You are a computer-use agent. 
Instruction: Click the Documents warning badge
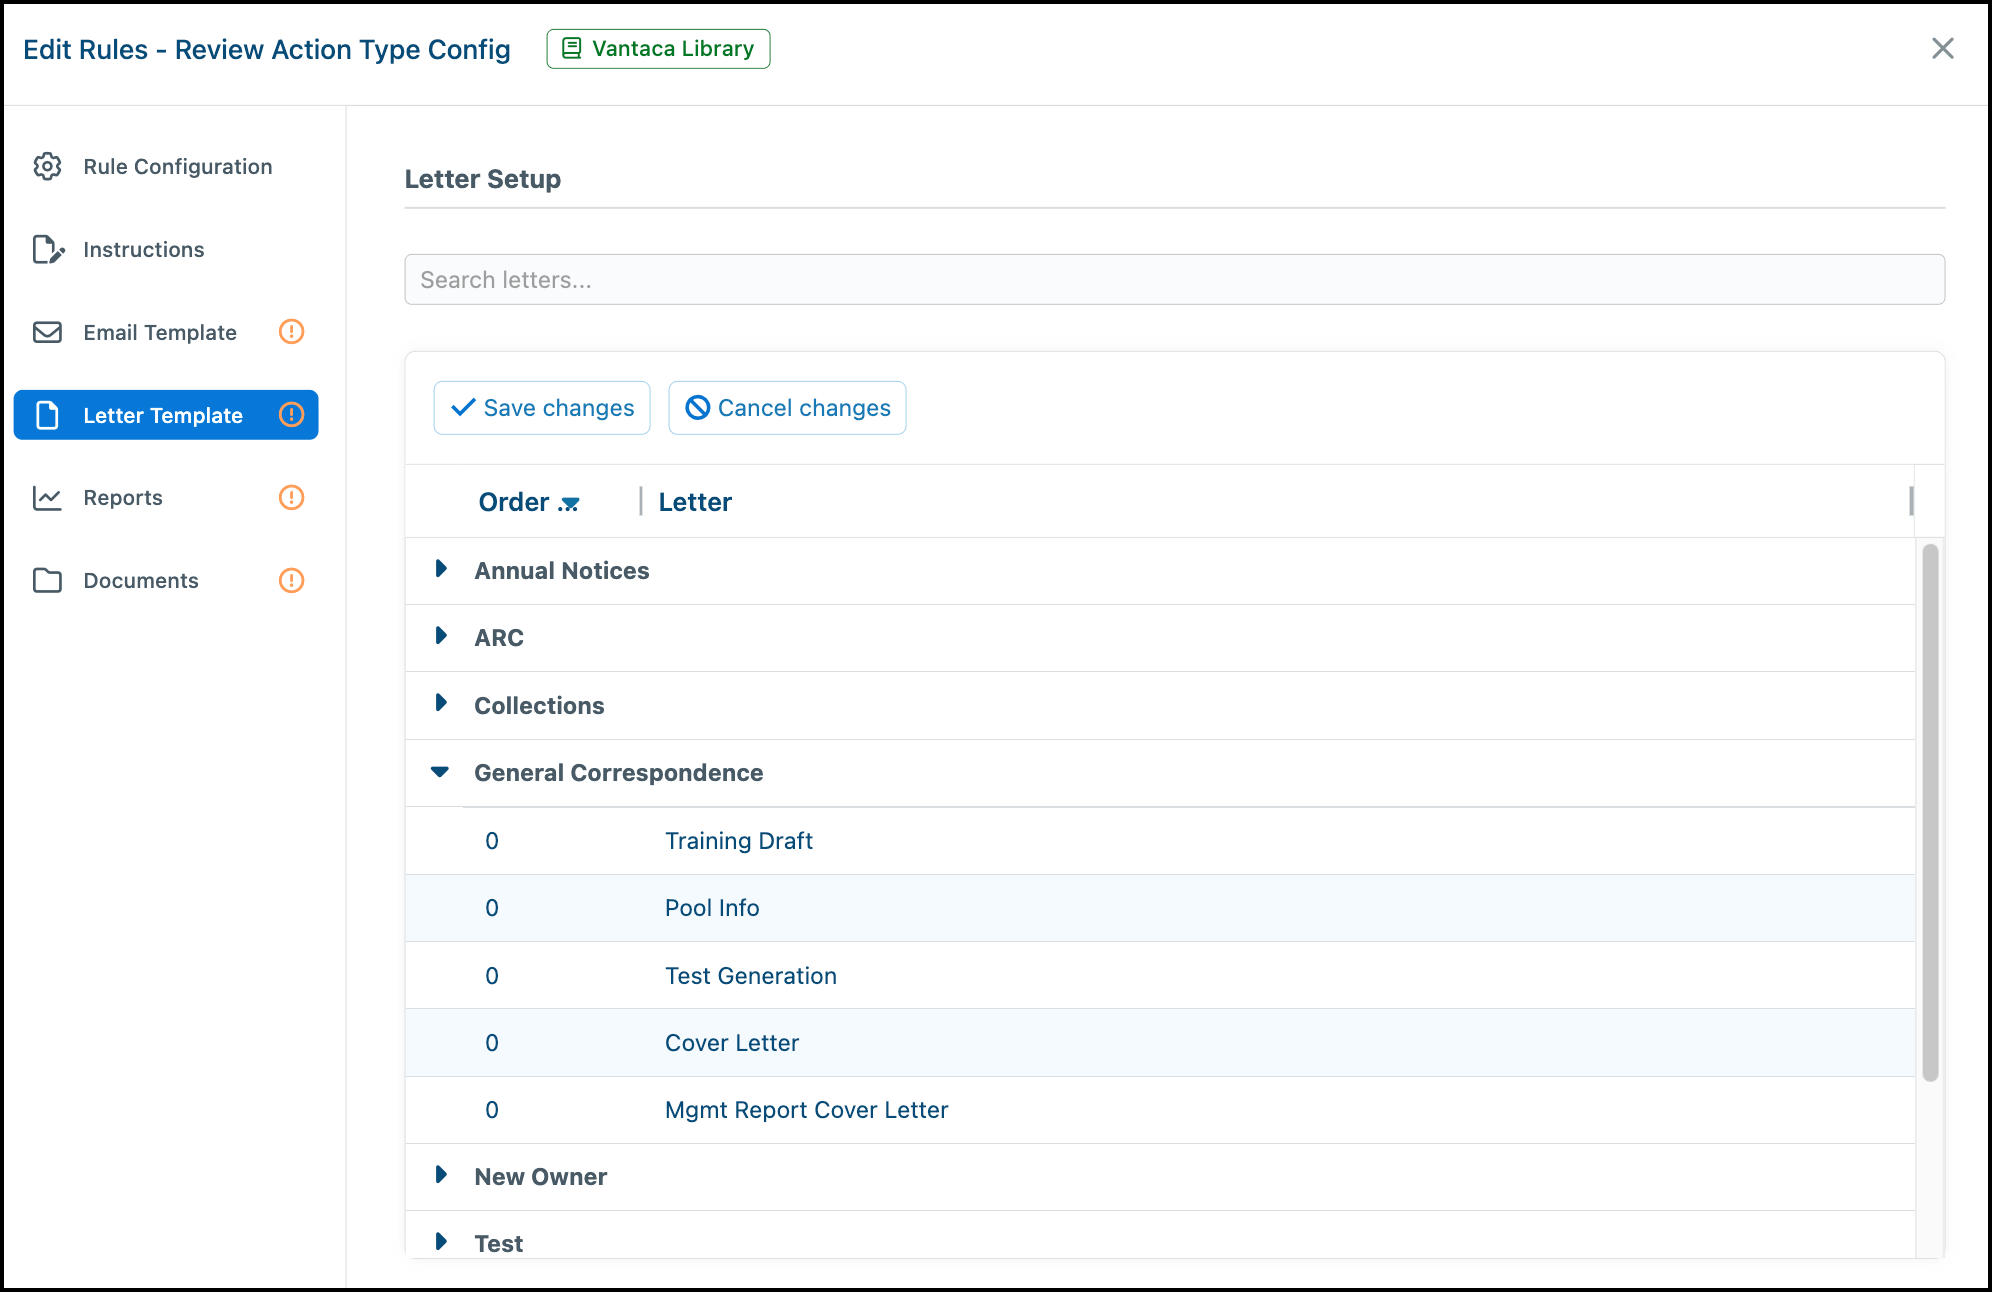pos(291,580)
